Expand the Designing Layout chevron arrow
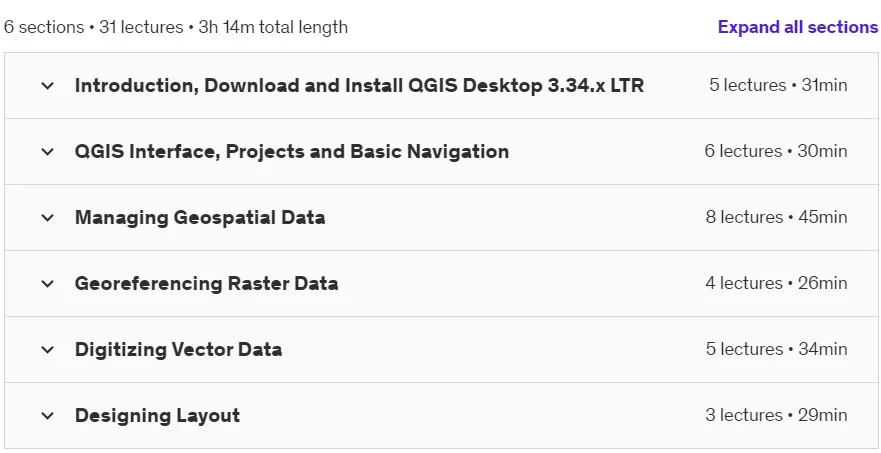The image size is (881, 453). coord(48,416)
